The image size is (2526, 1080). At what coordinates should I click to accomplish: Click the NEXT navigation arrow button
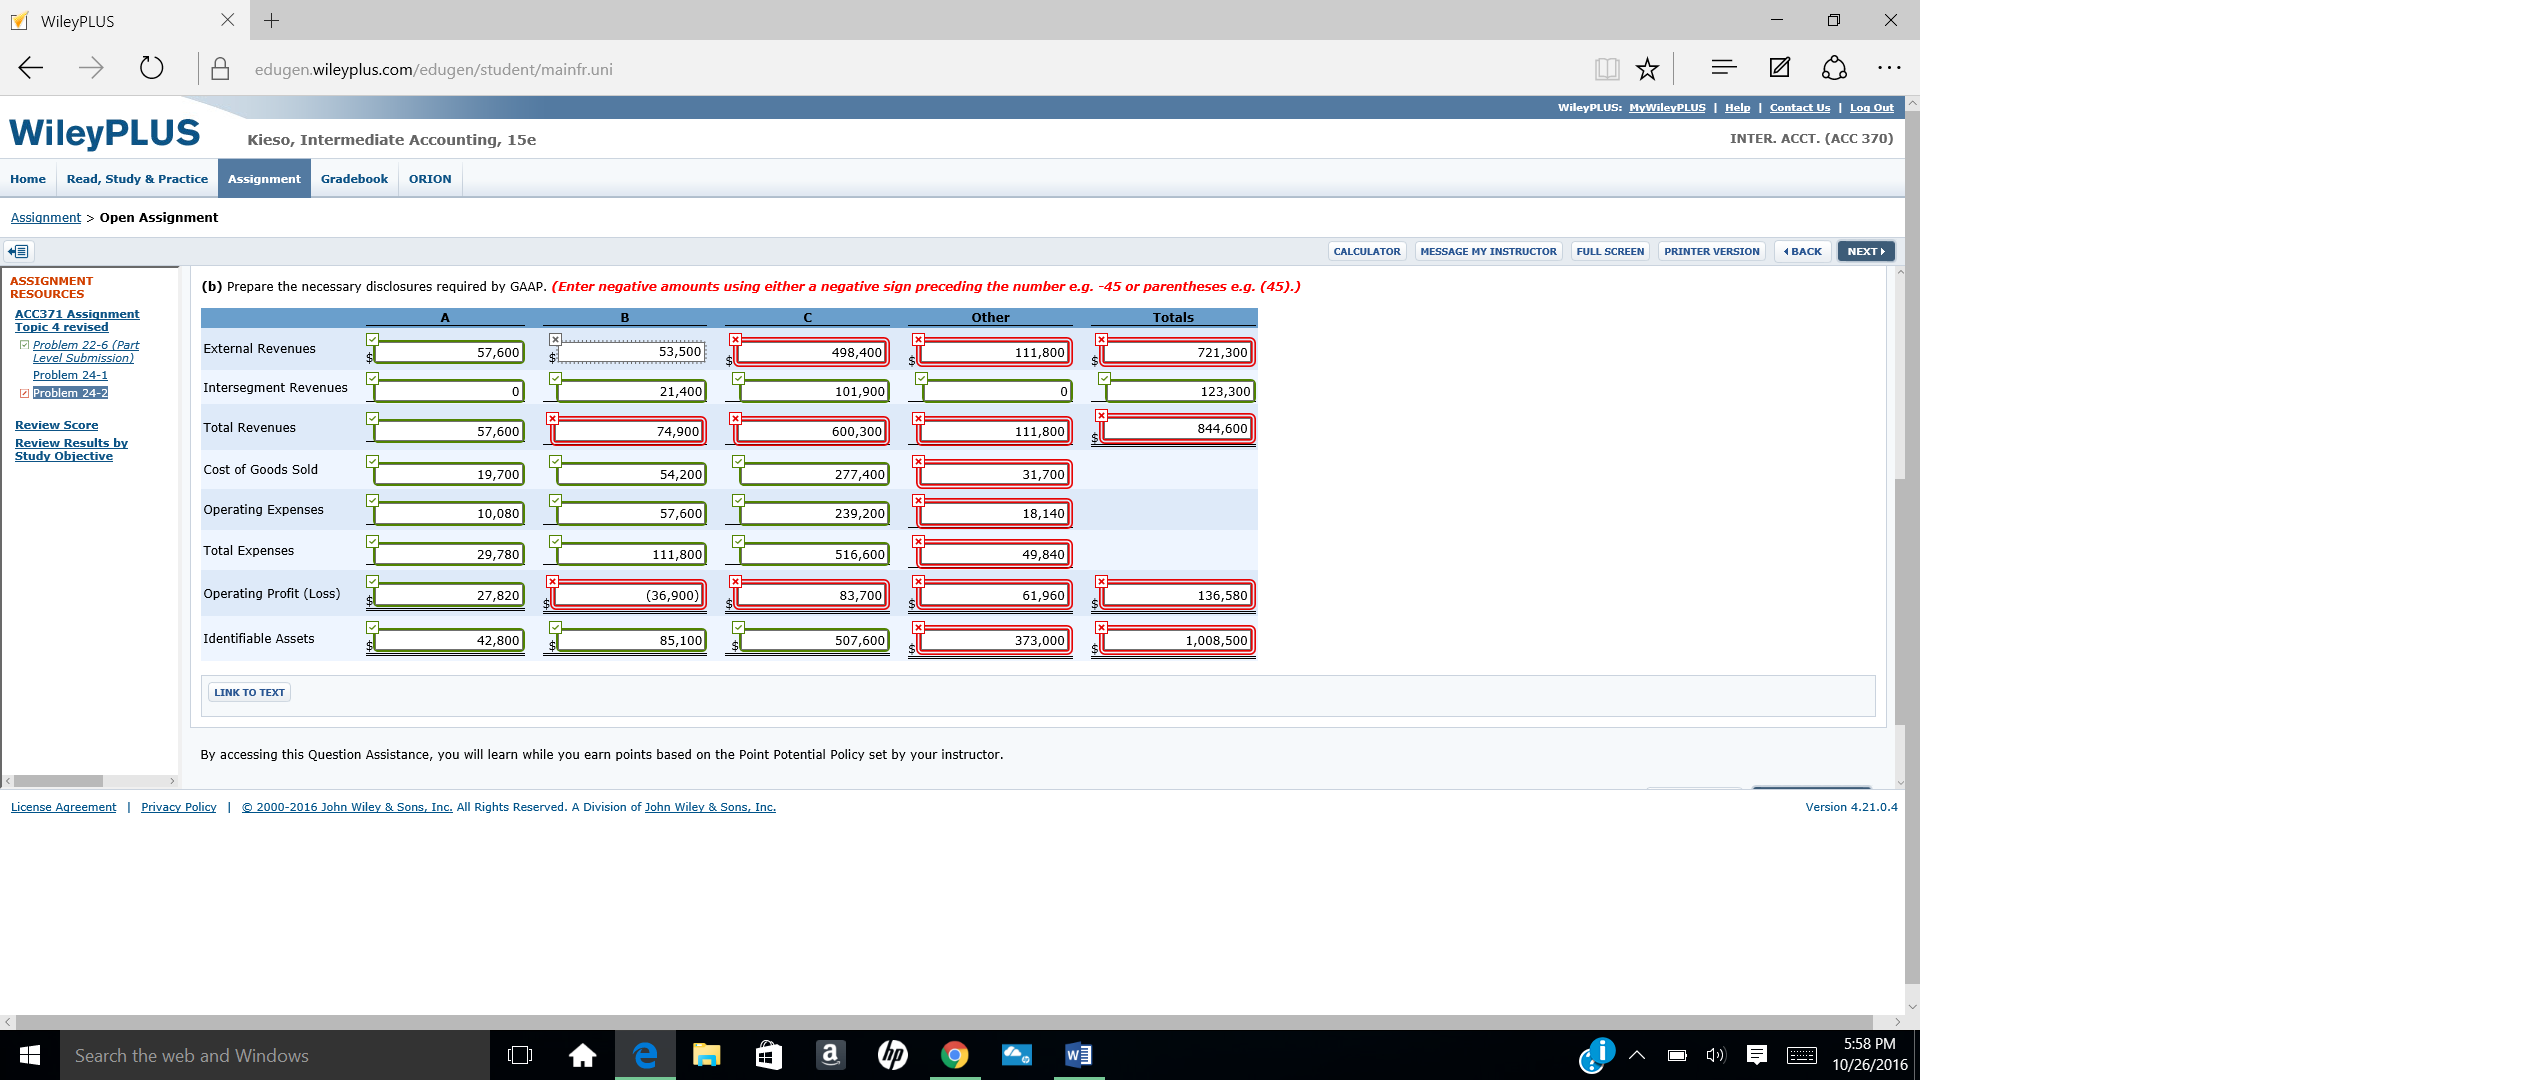pyautogui.click(x=1865, y=251)
